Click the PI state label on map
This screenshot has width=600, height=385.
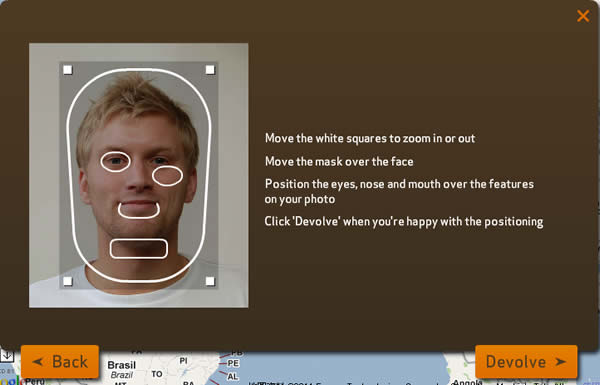[184, 361]
